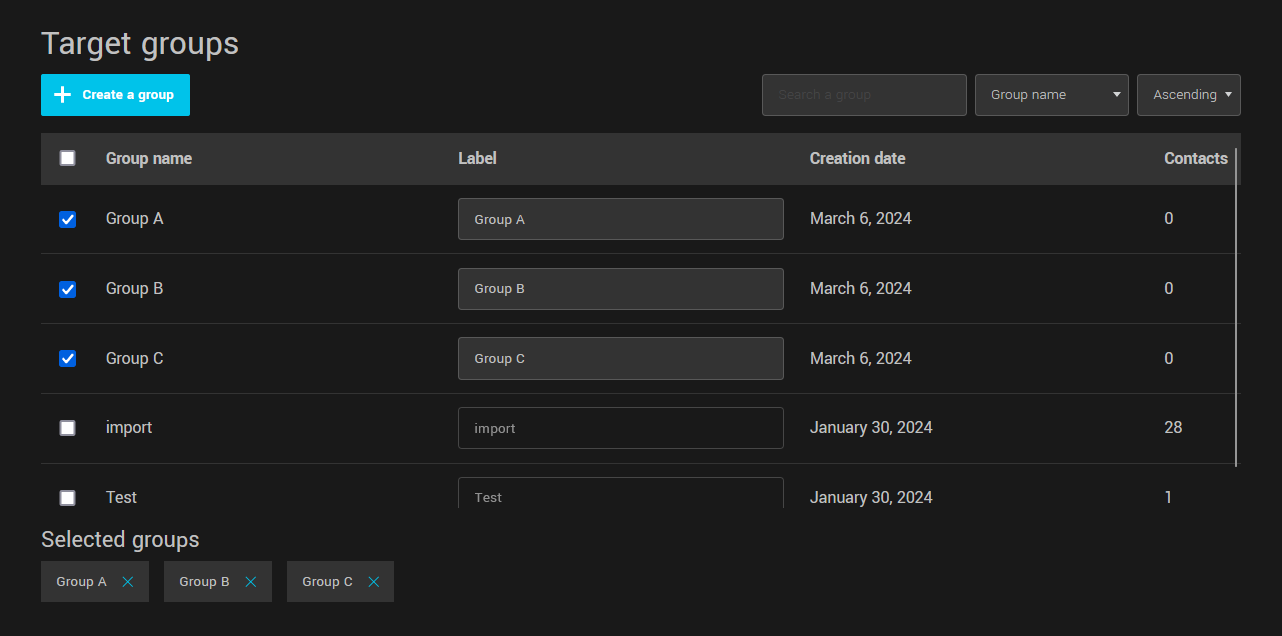
Task: Remove Group C from selected groups
Action: [374, 582]
